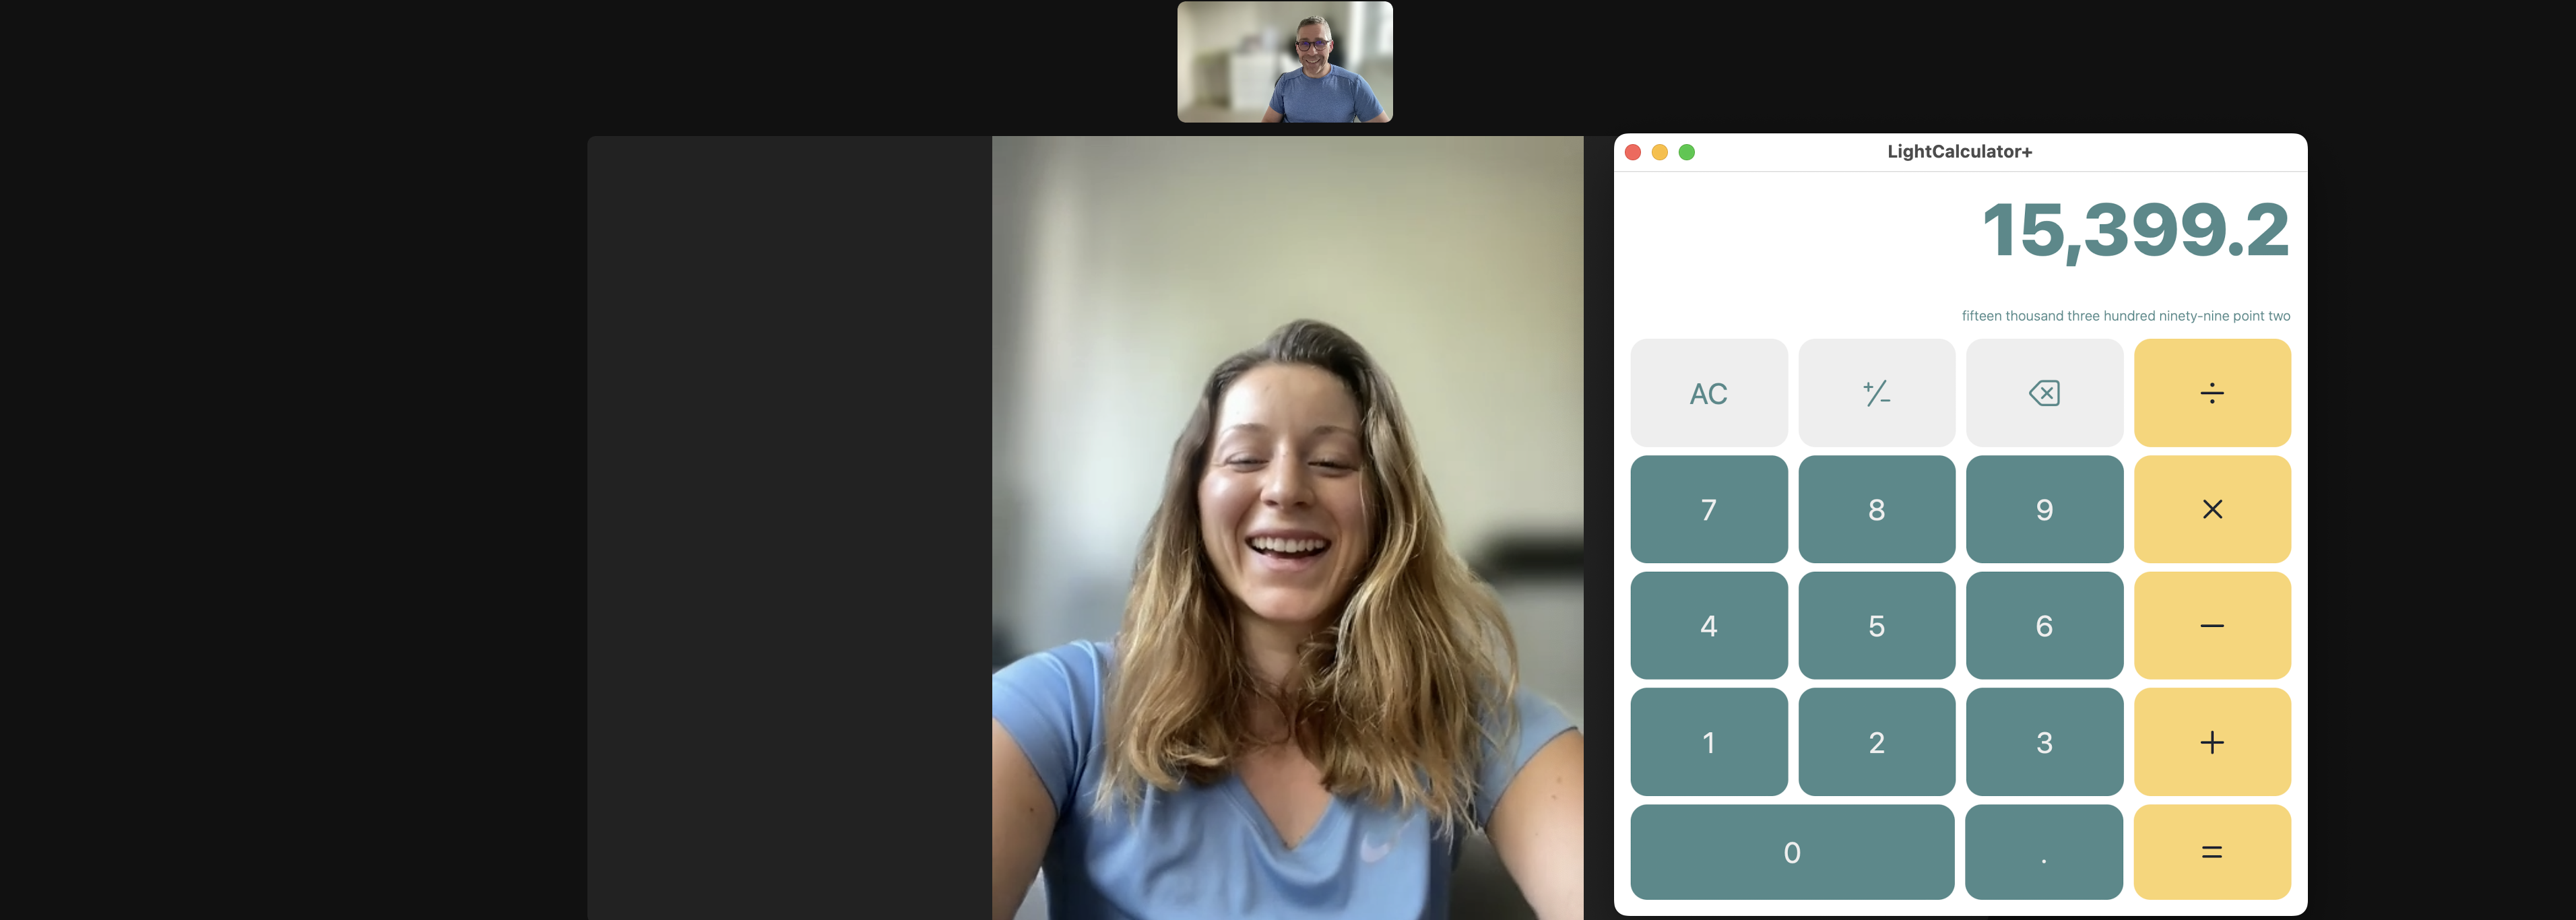Click the backspace delete icon
Image resolution: width=2576 pixels, height=920 pixels.
click(2044, 393)
